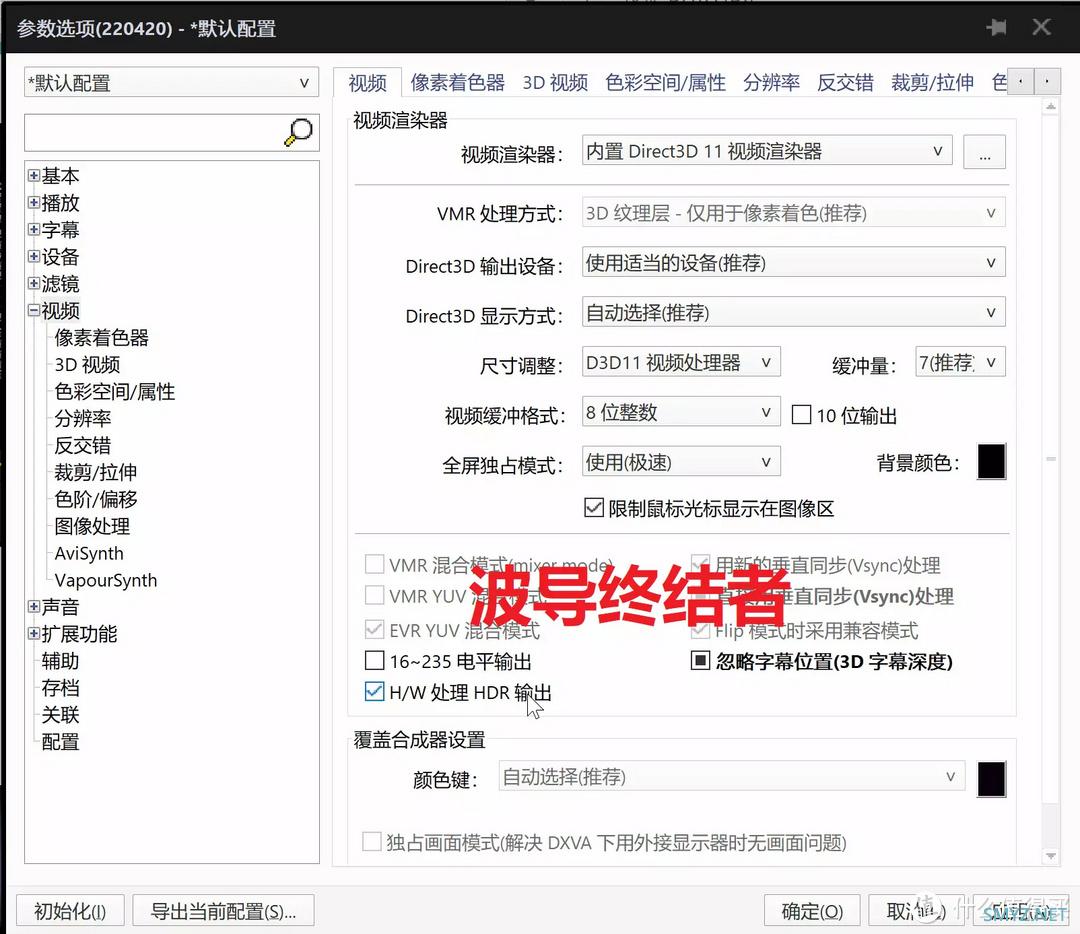The width and height of the screenshot is (1080, 934).
Task: Open the Direct3D 显示方式 dropdown
Action: pyautogui.click(x=793, y=312)
